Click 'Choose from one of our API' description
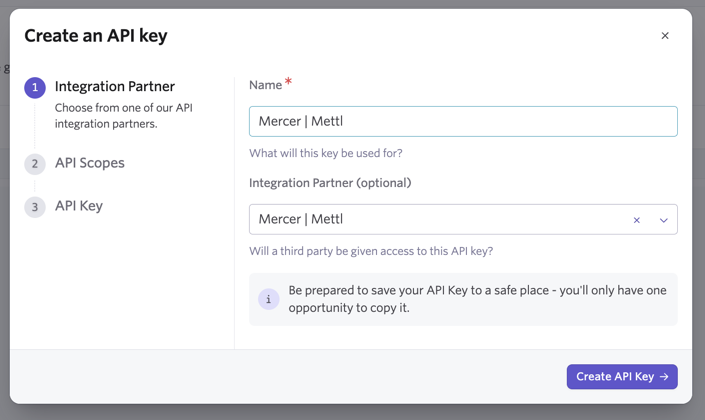 [x=124, y=116]
